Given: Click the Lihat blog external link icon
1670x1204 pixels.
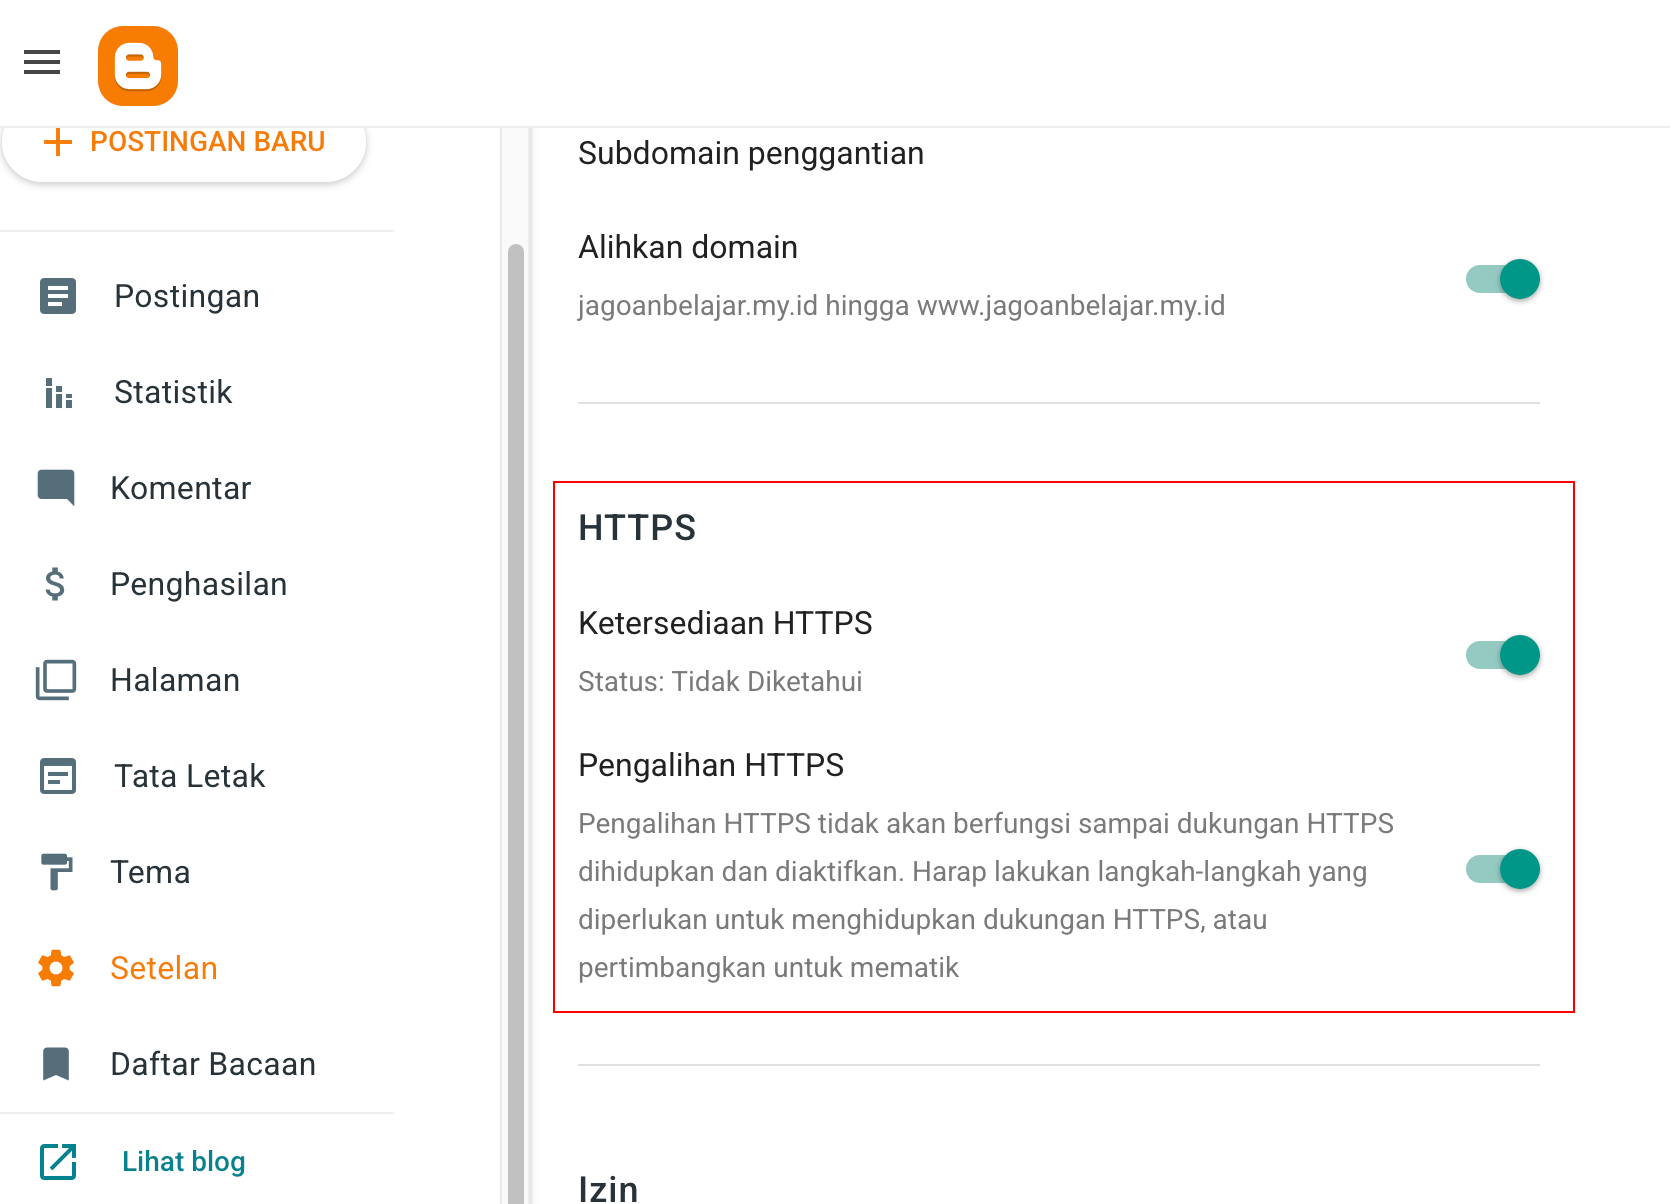Looking at the screenshot, I should pyautogui.click(x=58, y=1161).
